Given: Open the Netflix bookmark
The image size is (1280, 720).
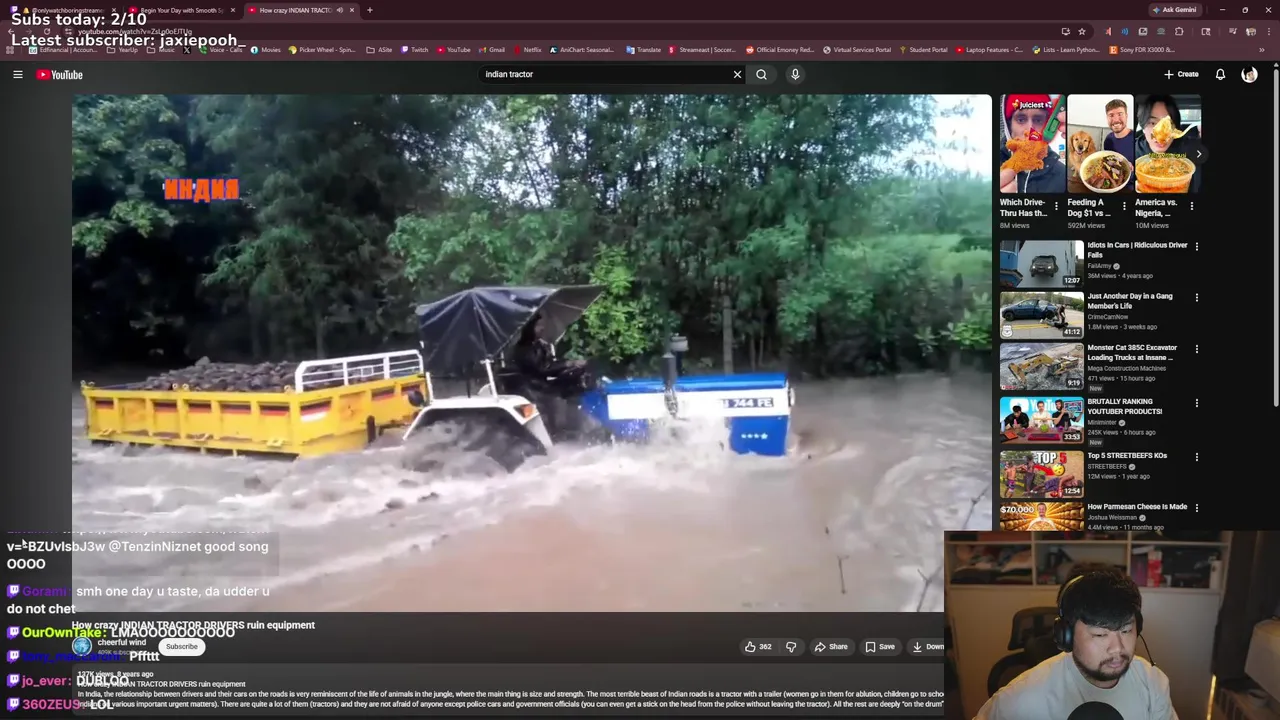Looking at the screenshot, I should [526, 49].
